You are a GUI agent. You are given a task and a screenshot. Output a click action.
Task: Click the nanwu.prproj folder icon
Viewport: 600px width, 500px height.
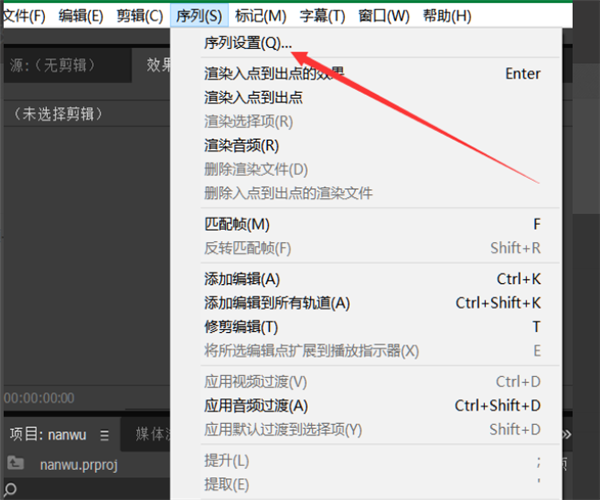[x=15, y=463]
